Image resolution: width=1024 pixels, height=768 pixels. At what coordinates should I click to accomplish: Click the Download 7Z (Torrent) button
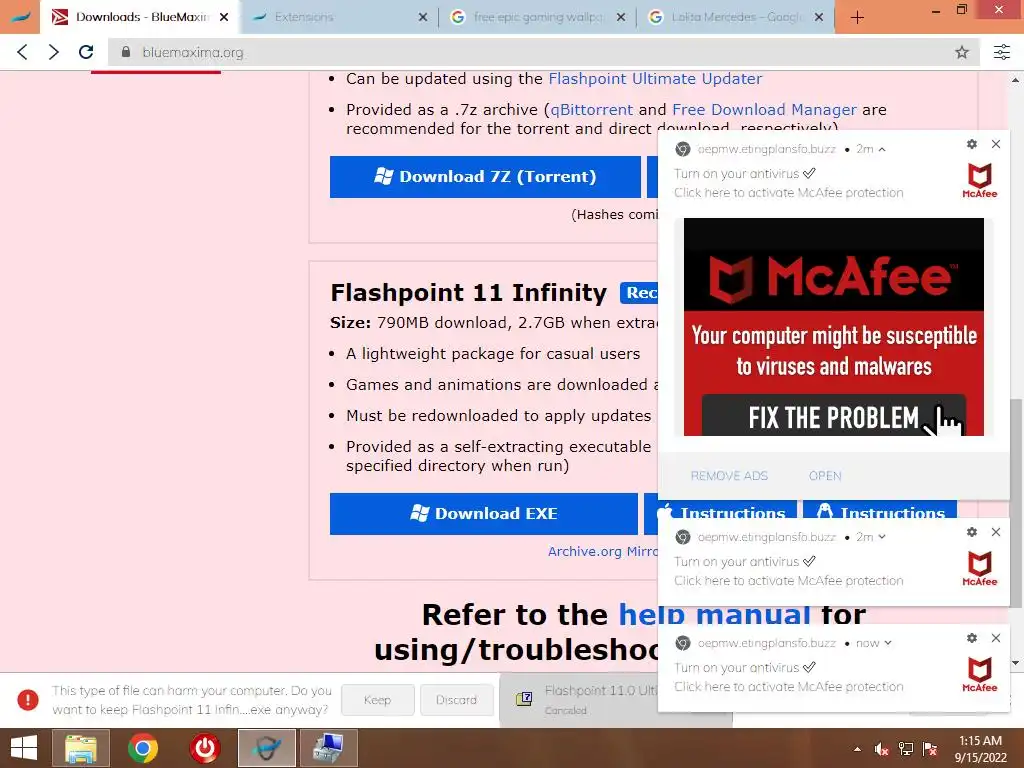485,176
